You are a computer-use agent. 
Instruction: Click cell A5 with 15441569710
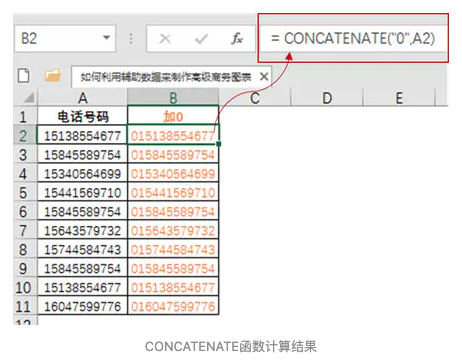point(83,192)
